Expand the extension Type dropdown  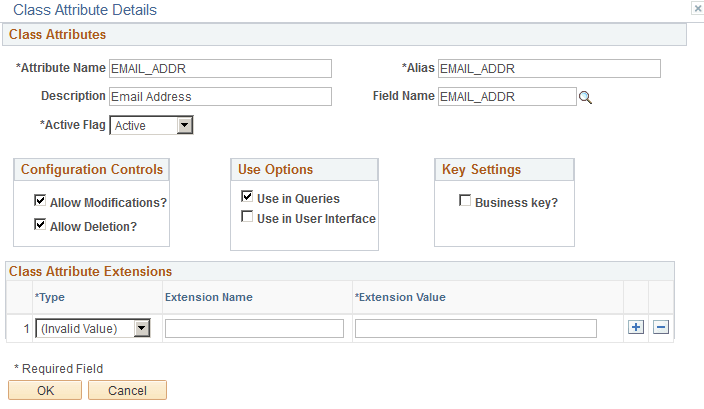(142, 328)
